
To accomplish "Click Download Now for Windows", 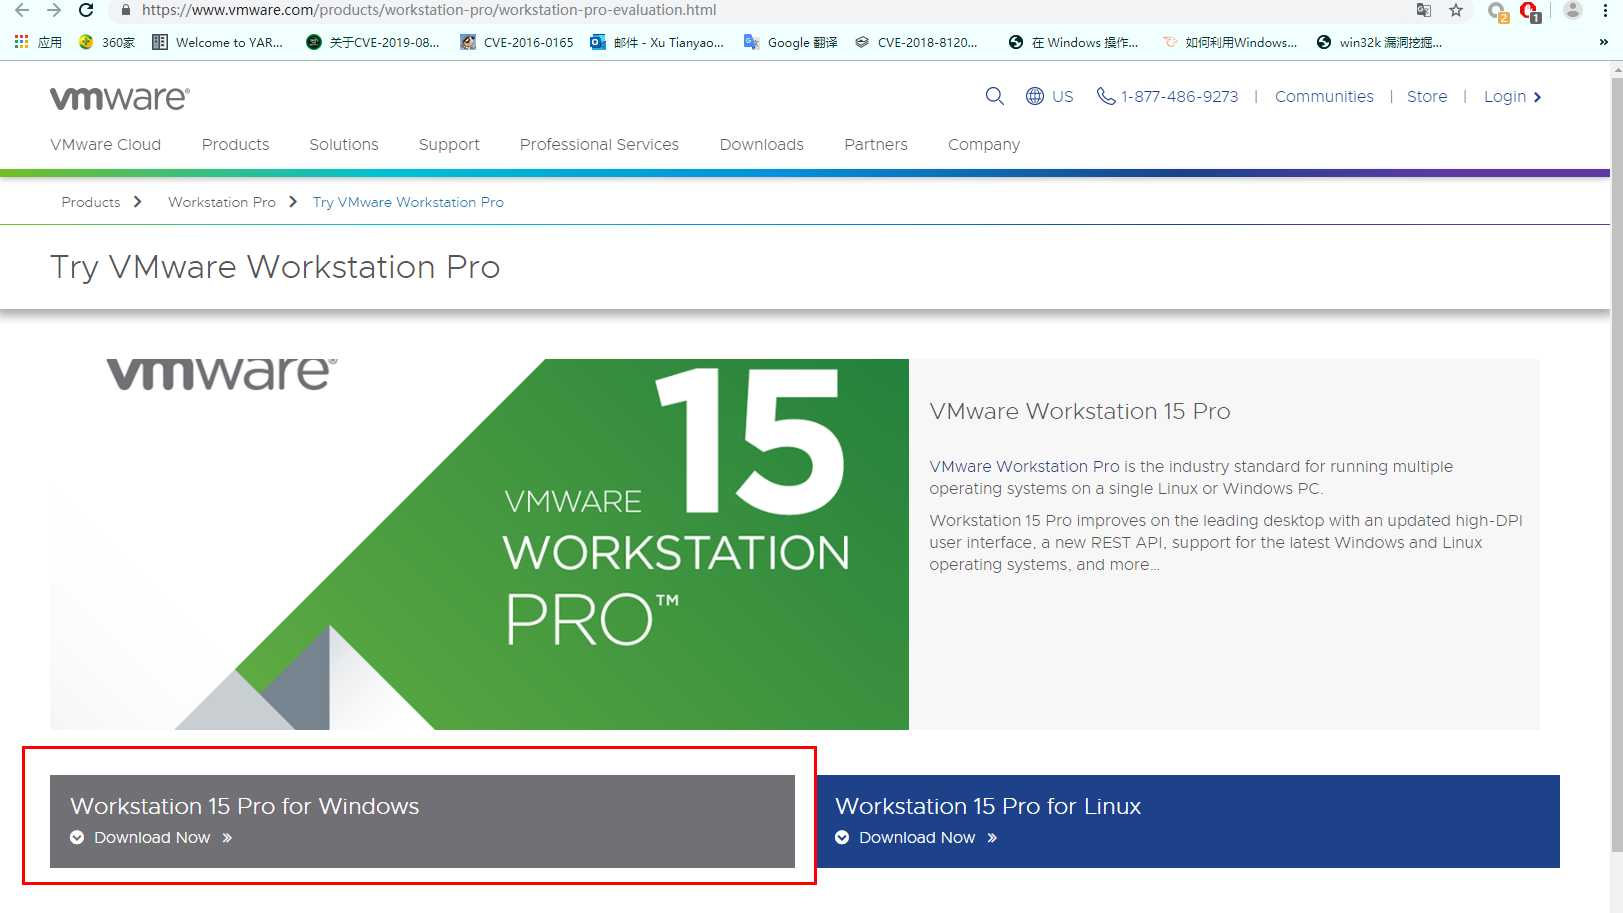I will [151, 837].
